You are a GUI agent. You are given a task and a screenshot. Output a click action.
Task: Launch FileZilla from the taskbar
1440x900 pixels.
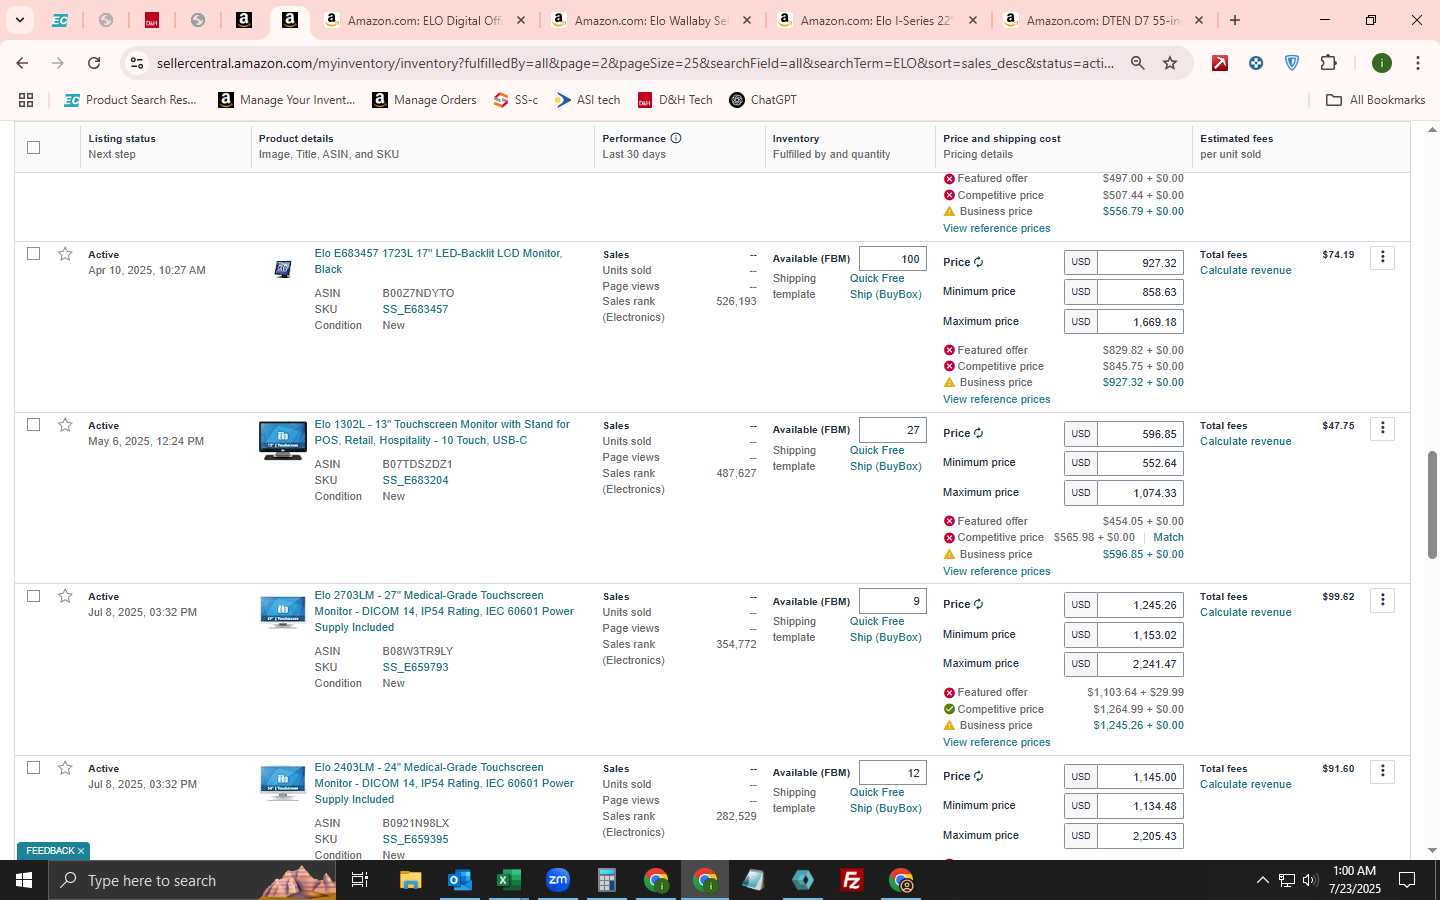coord(852,880)
